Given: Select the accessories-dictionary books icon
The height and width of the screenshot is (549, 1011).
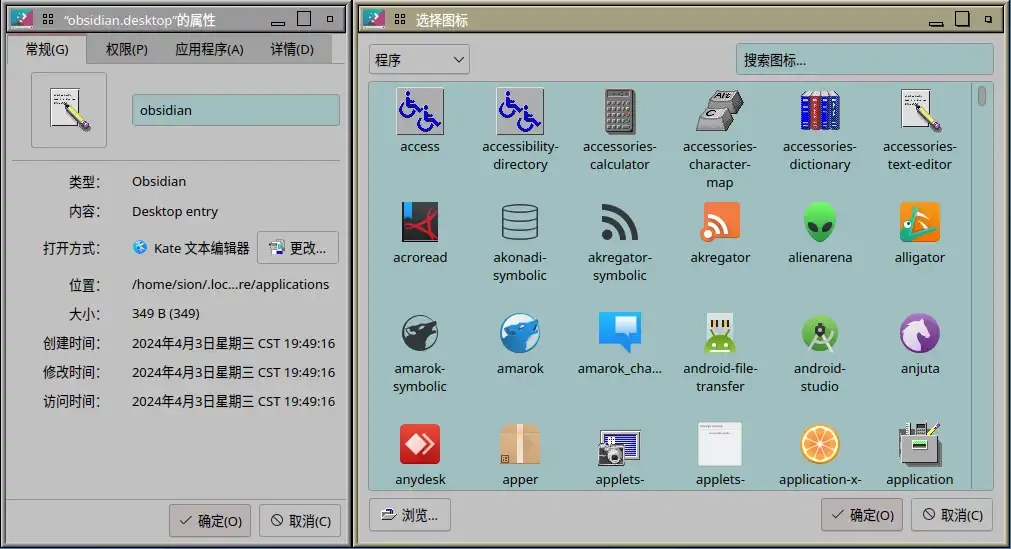Looking at the screenshot, I should (x=820, y=112).
